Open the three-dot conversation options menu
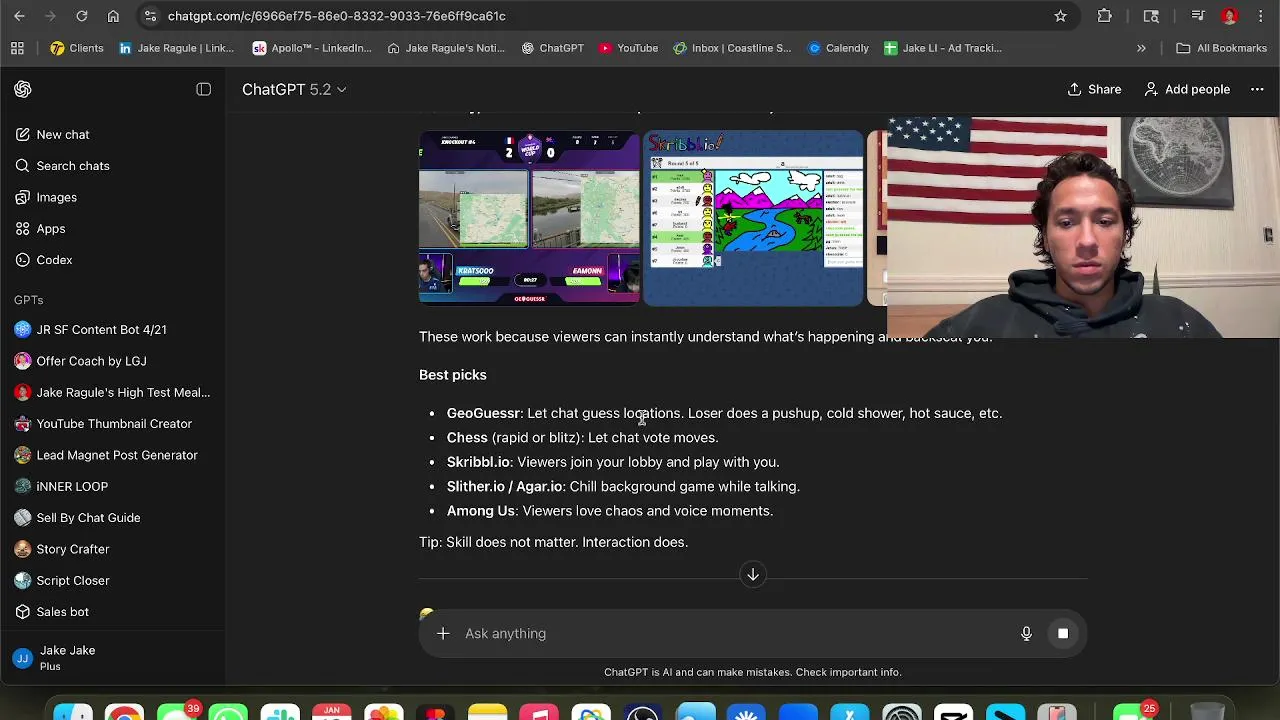1280x720 pixels. 1257,89
